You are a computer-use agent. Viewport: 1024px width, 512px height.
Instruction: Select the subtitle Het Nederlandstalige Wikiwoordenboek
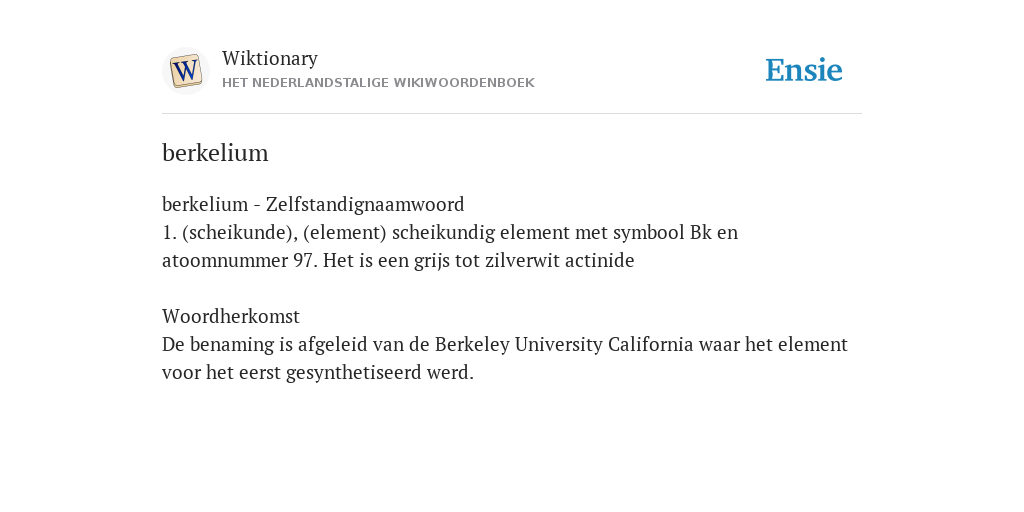pos(378,83)
